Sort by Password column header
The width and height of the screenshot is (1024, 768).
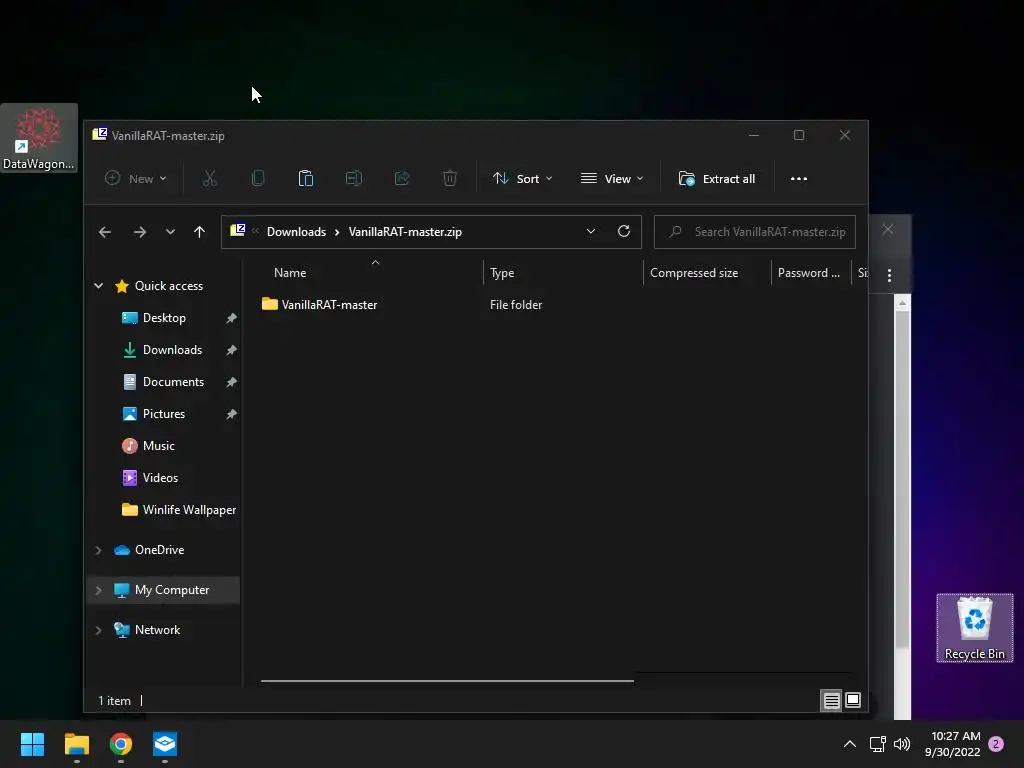(x=808, y=273)
